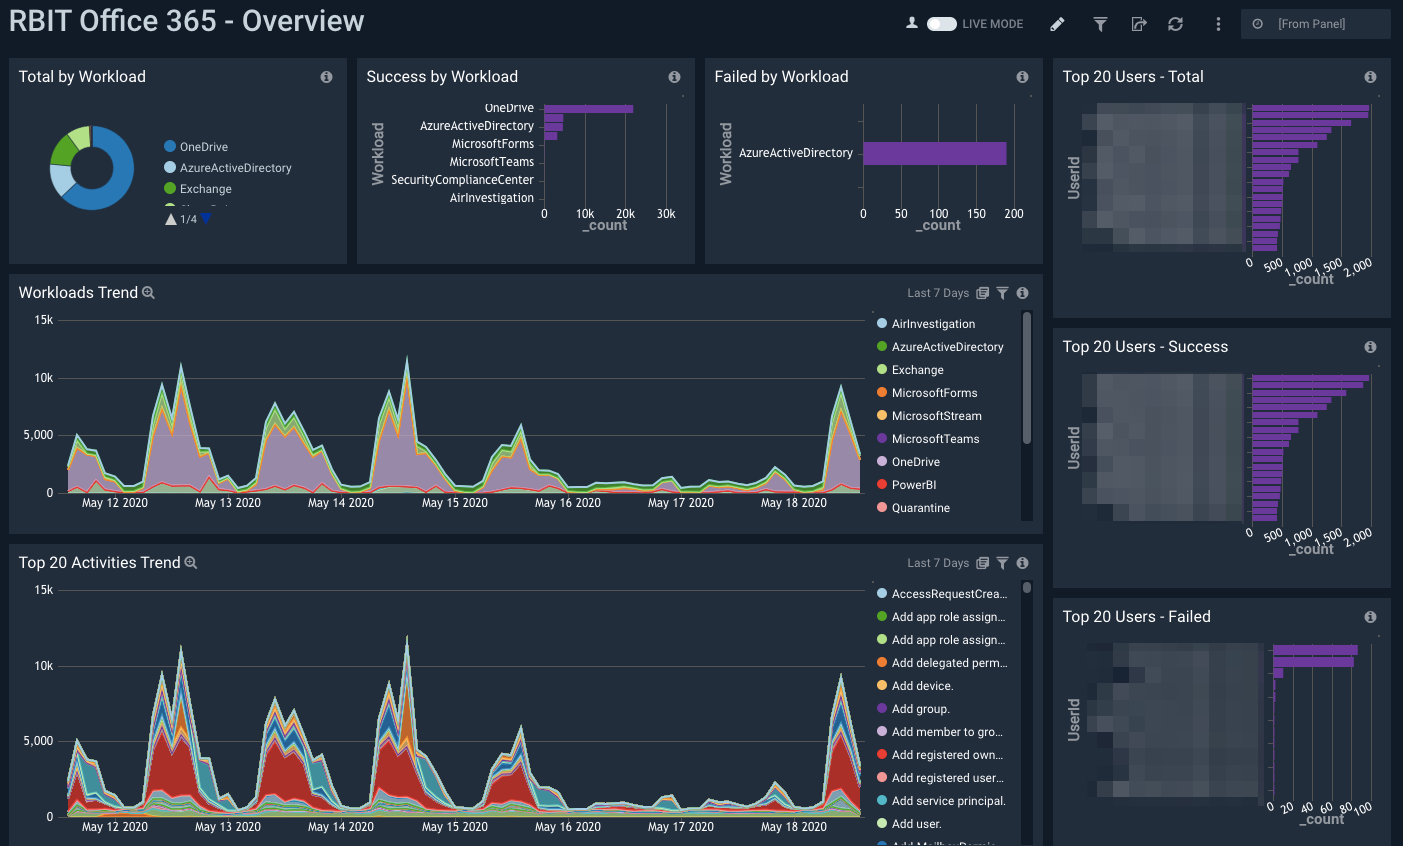The width and height of the screenshot is (1403, 846).
Task: Click Workloads Trend panel filter funnel icon
Action: point(1002,293)
